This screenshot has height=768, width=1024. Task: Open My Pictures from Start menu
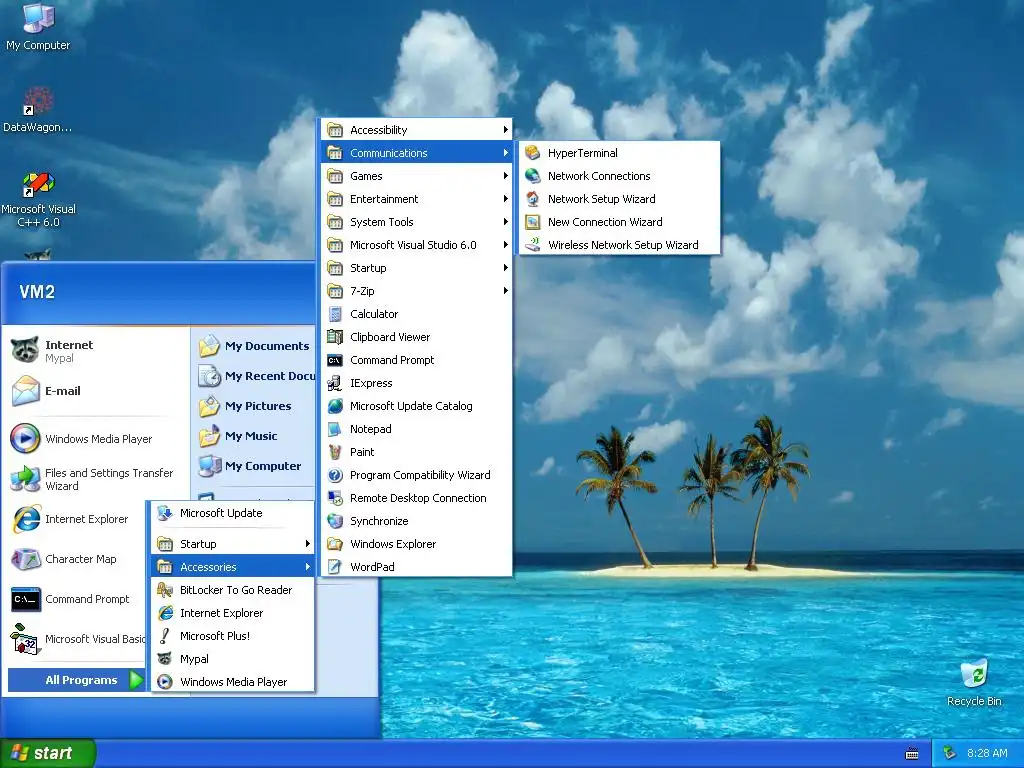255,406
